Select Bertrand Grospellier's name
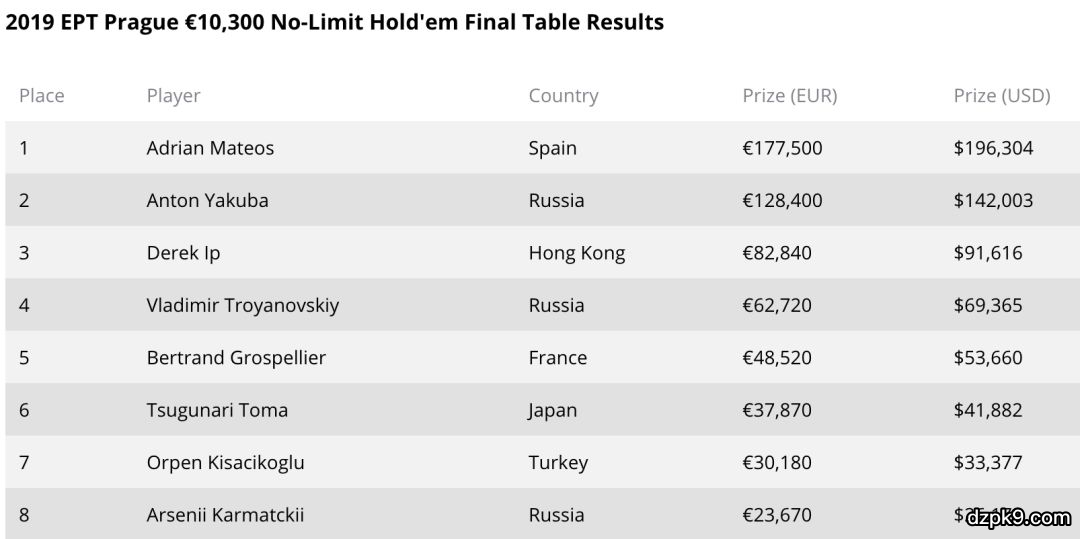Viewport: 1080px width, 539px height. 236,358
